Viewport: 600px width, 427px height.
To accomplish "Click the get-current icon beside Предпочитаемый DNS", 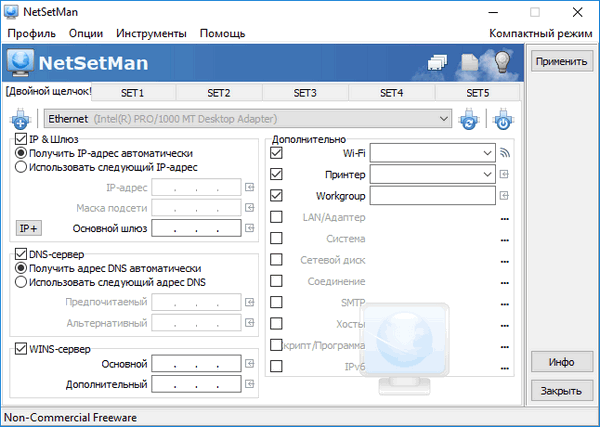I will tap(250, 302).
